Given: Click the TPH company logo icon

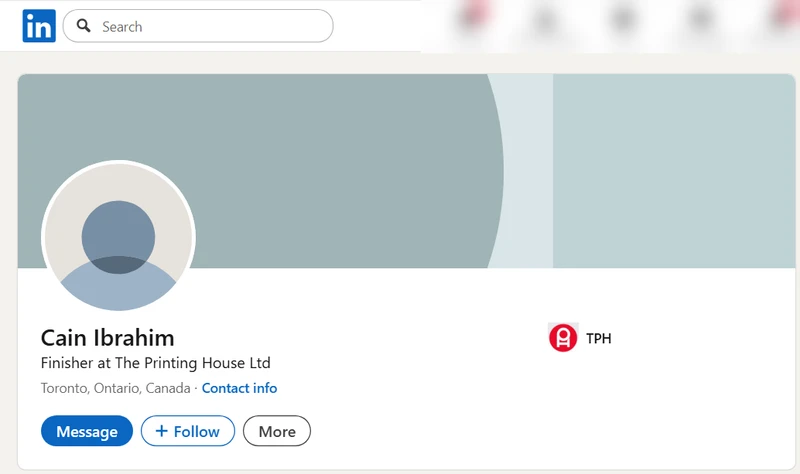Looking at the screenshot, I should pos(563,338).
